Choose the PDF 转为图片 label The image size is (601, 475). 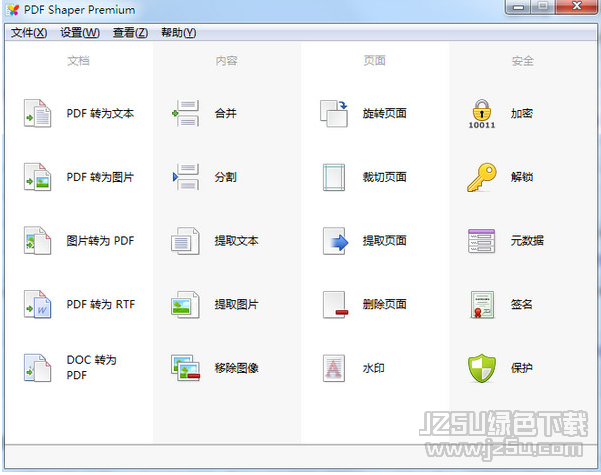pyautogui.click(x=100, y=177)
